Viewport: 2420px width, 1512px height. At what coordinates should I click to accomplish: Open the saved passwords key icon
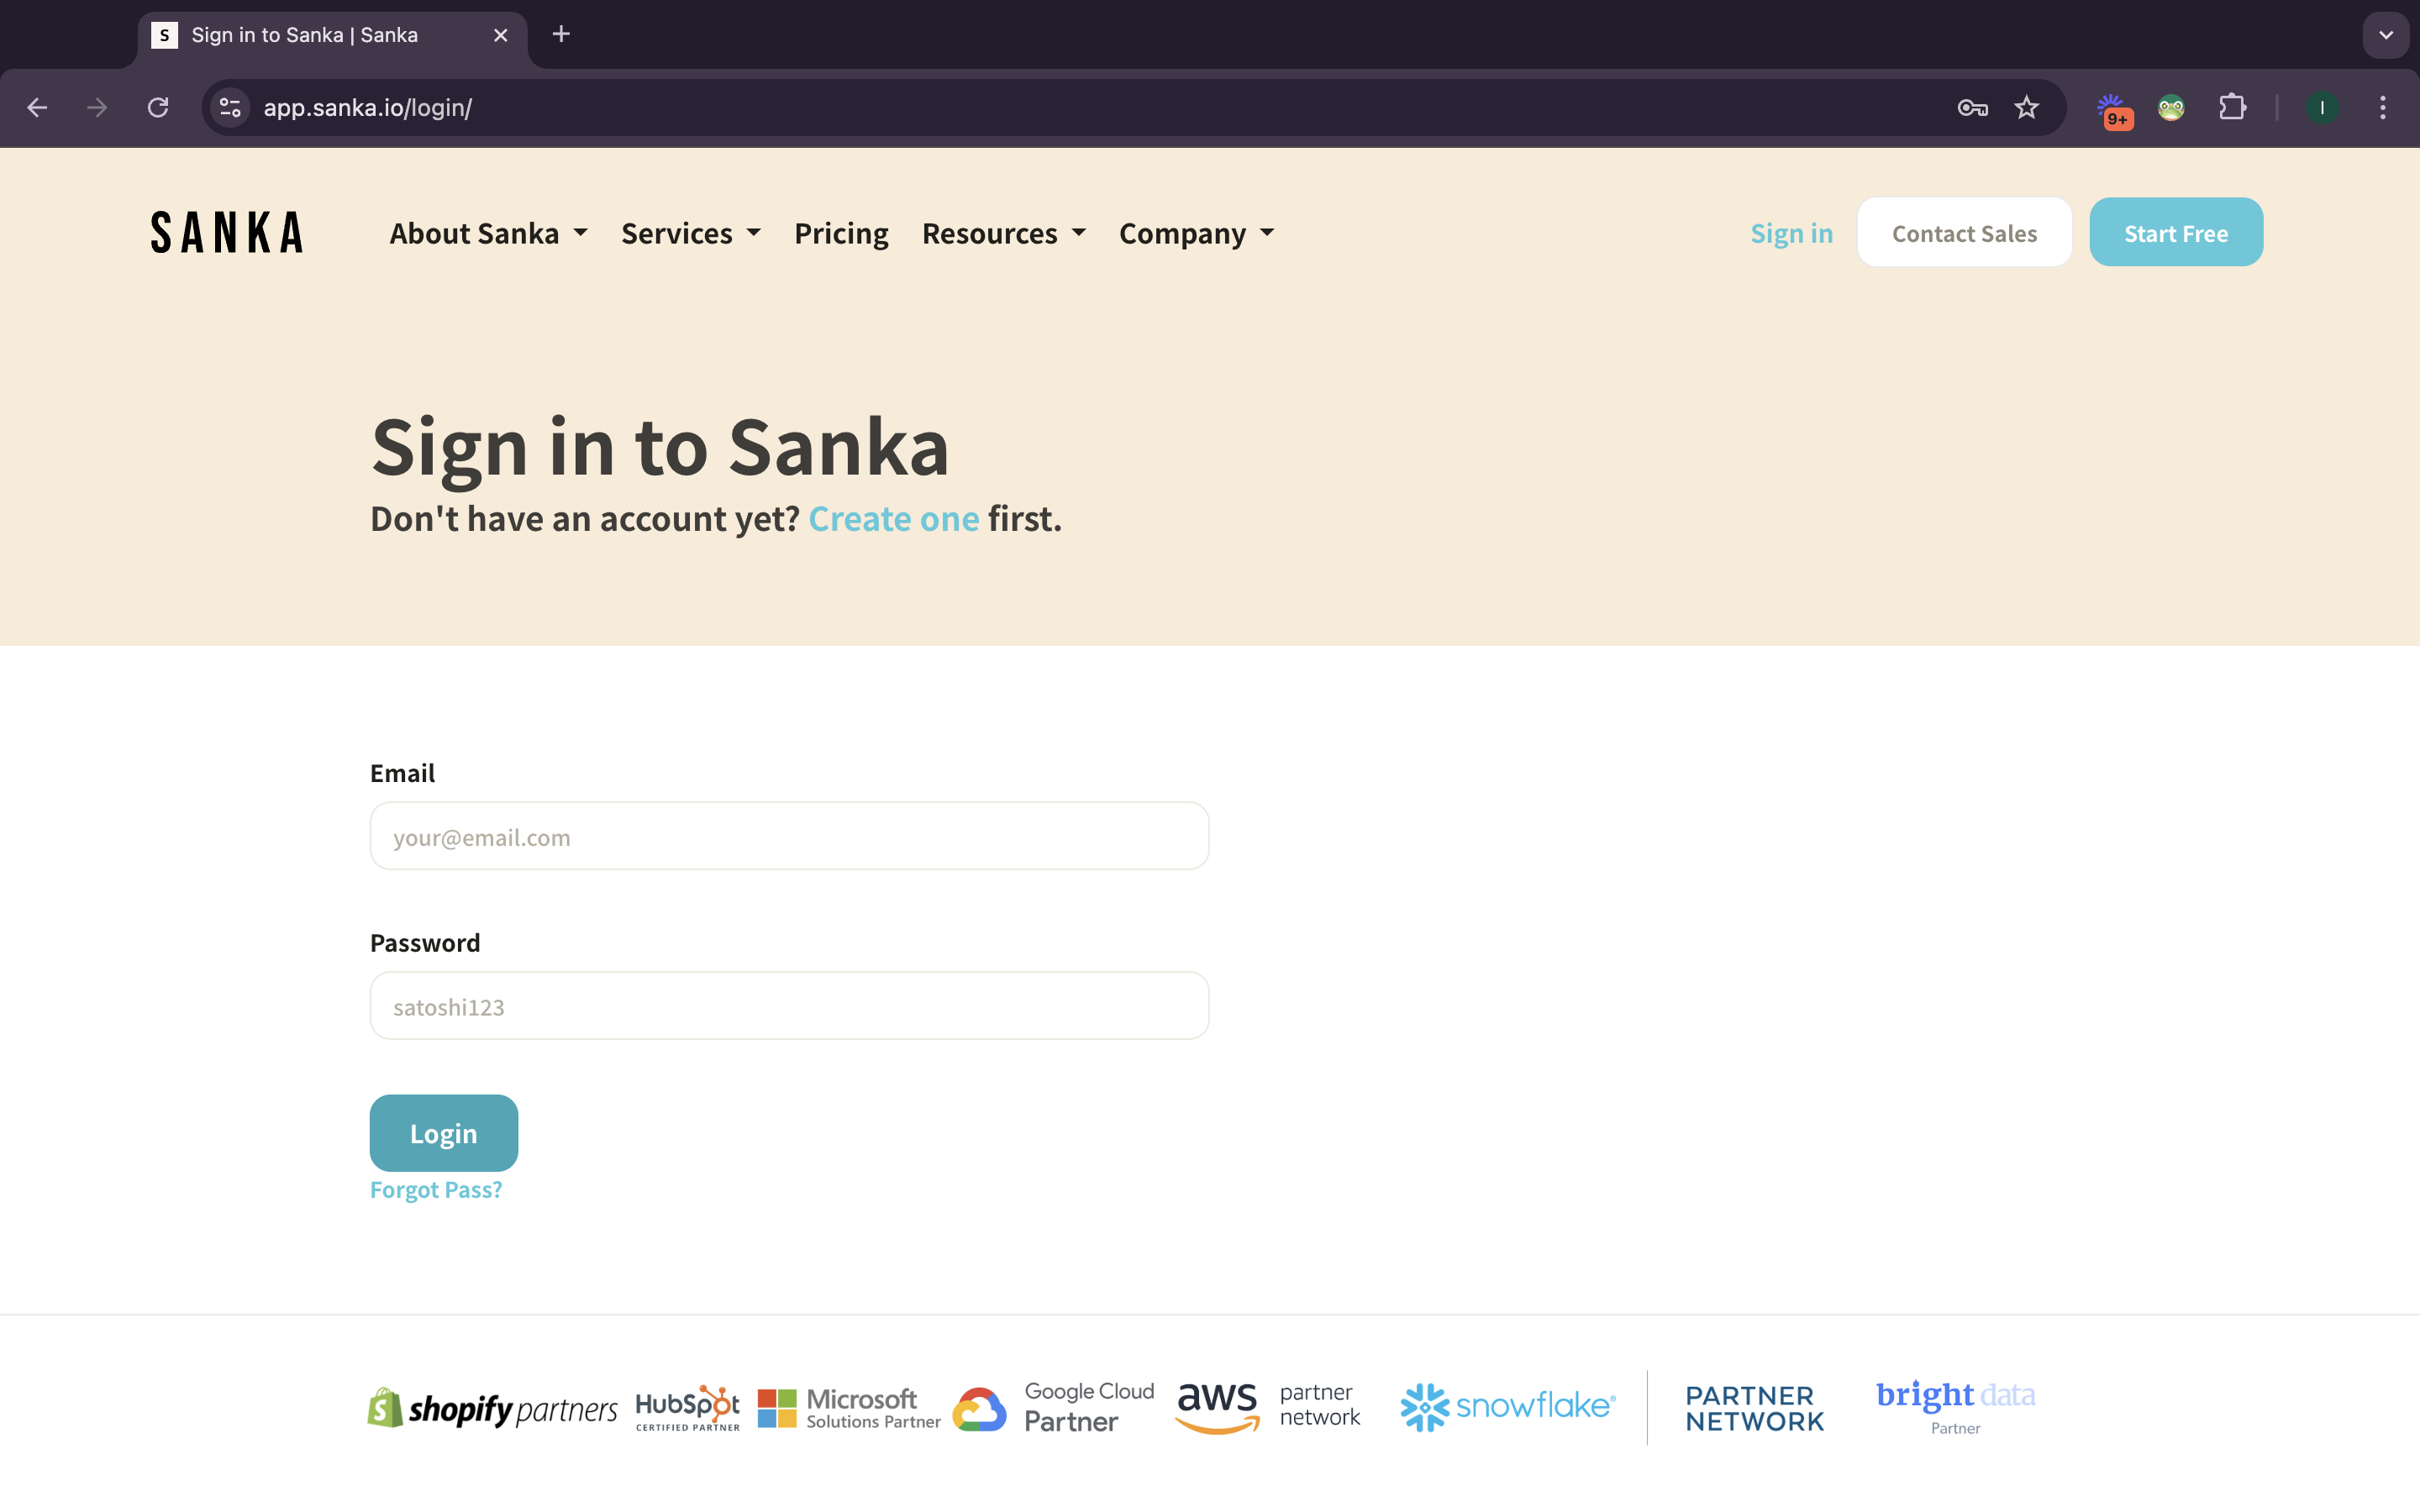(1971, 107)
